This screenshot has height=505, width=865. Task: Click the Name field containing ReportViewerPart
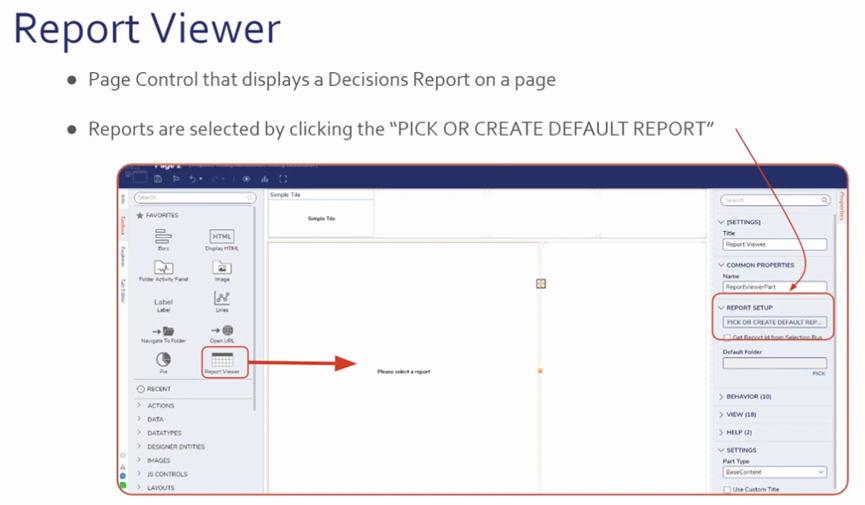coord(775,287)
